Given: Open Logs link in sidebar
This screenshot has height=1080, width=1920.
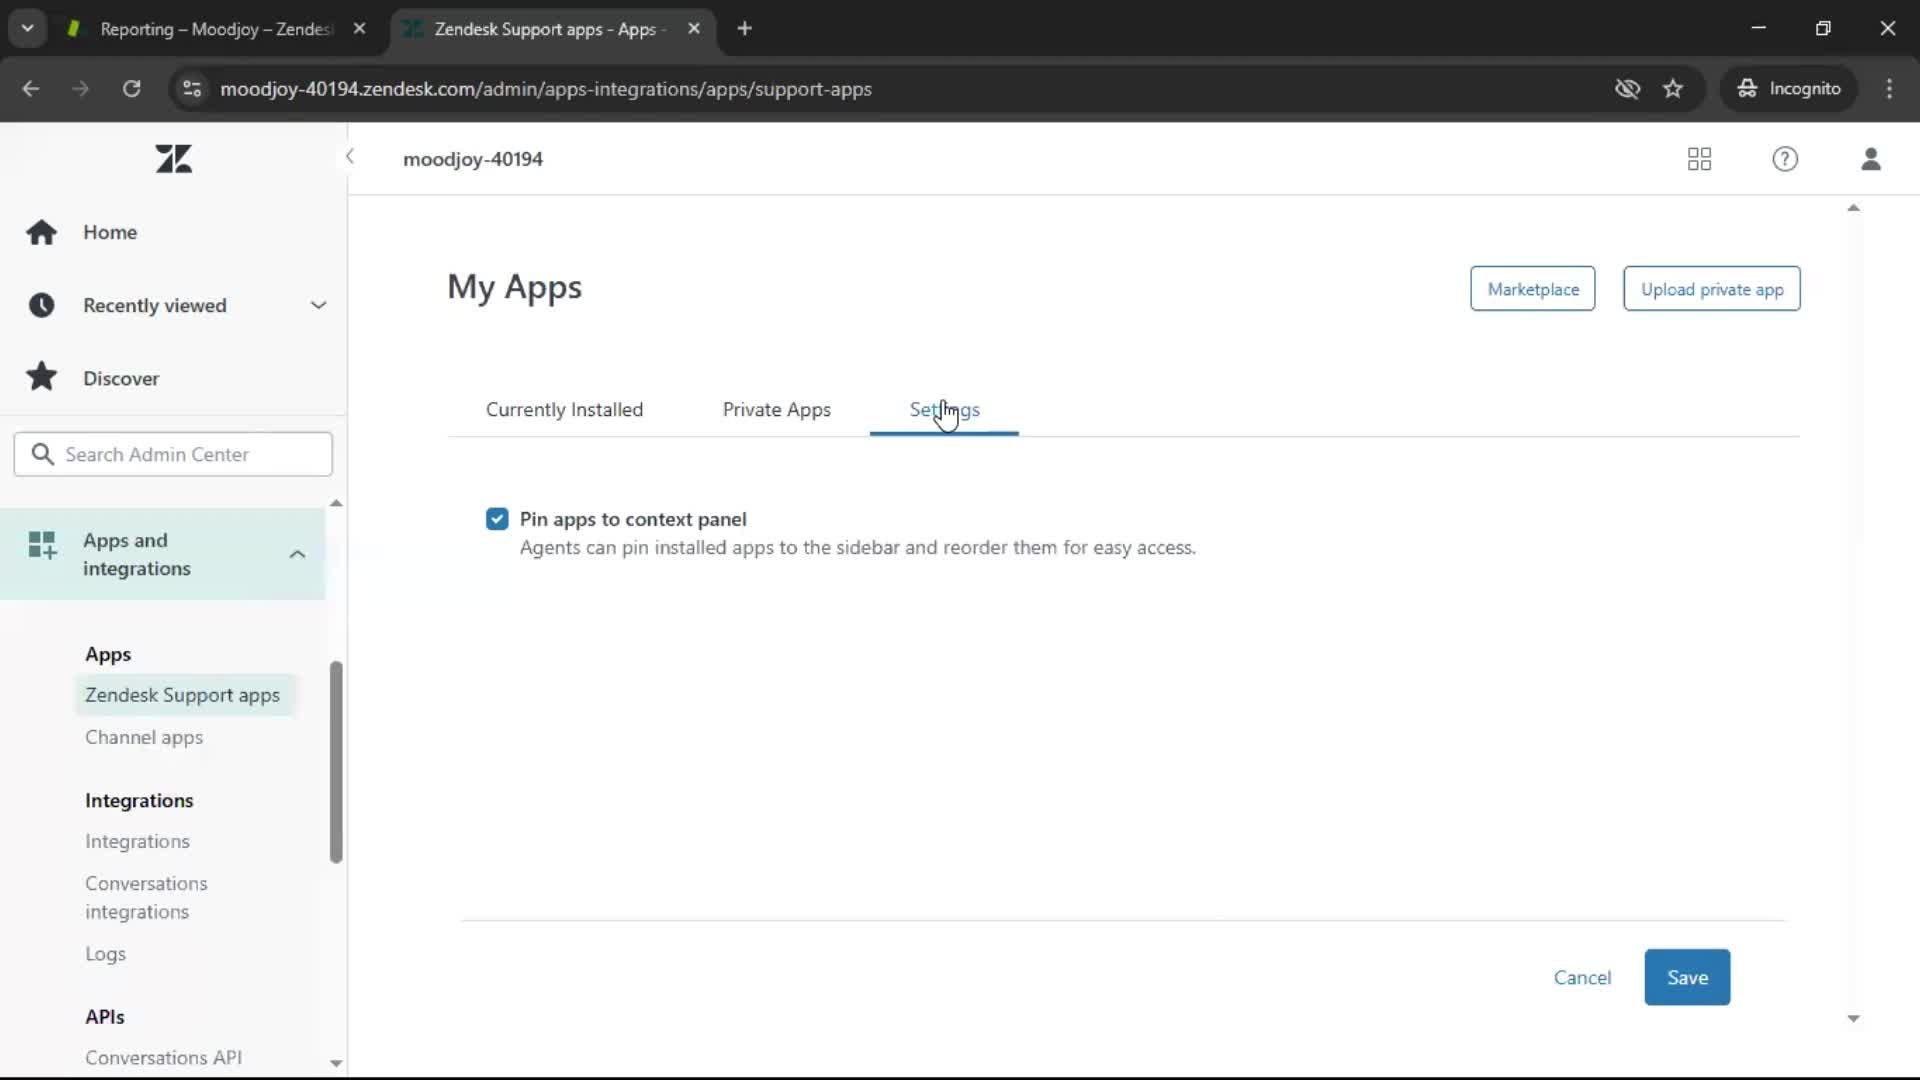Looking at the screenshot, I should (x=105, y=954).
